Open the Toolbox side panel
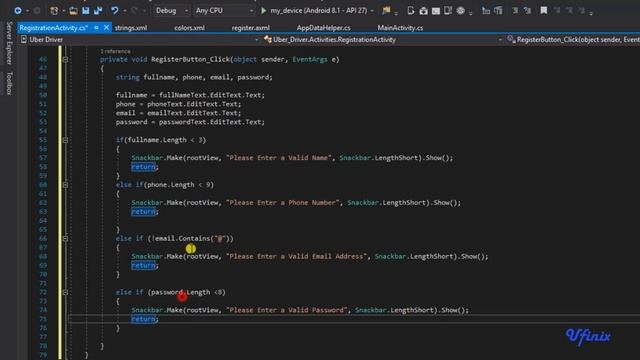640x360 pixels. point(9,83)
